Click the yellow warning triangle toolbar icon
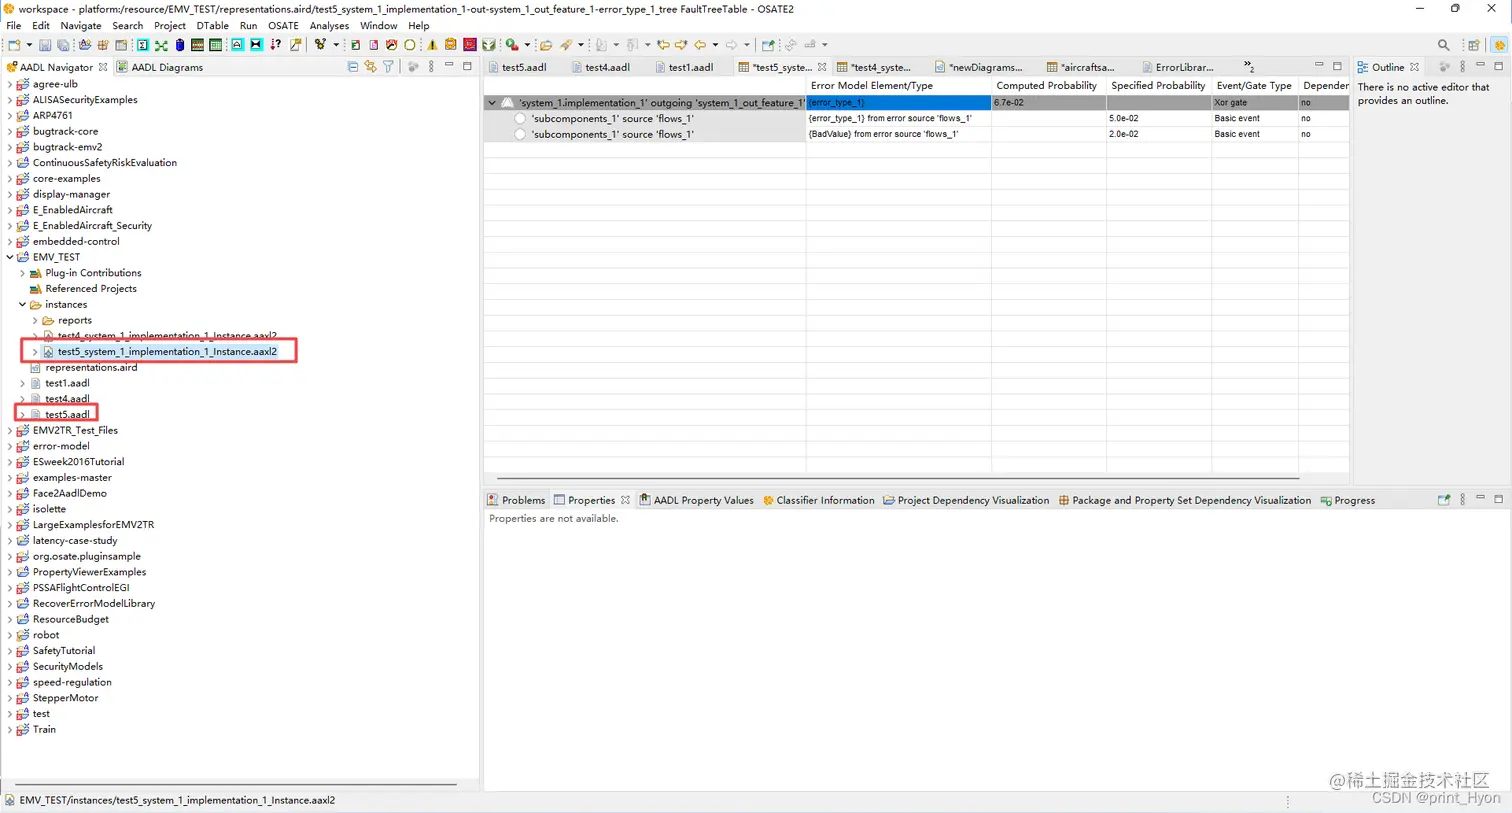Screen dimensions: 1512x813 [432, 45]
